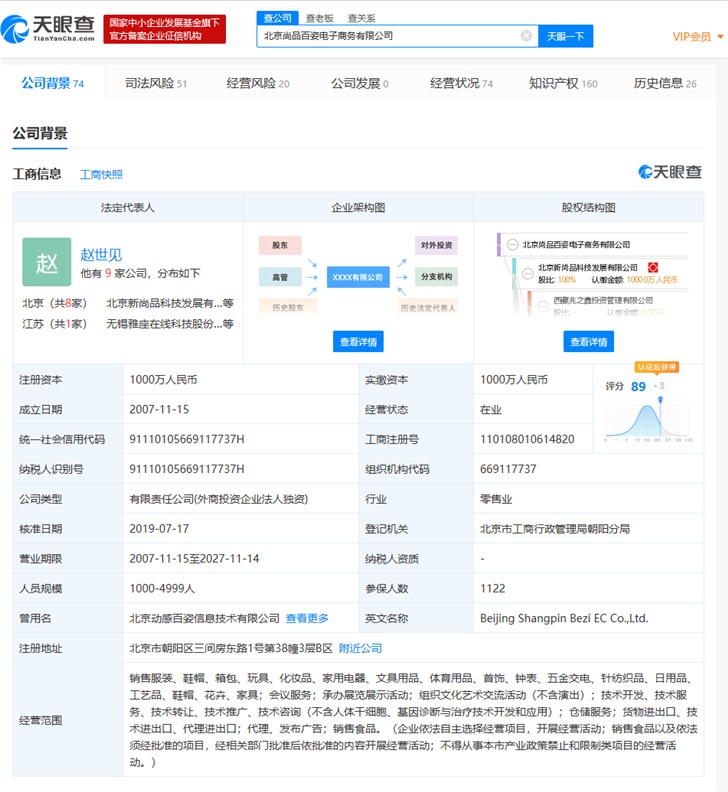728x792 pixels.
Task: Click 查看详情 under 企业架构图
Action: [358, 342]
